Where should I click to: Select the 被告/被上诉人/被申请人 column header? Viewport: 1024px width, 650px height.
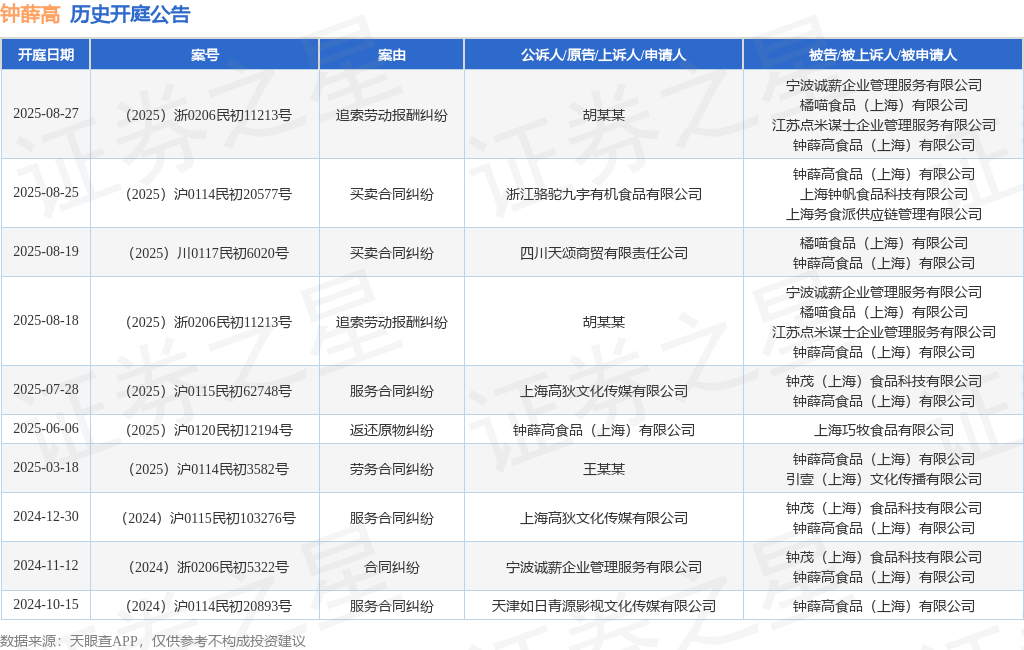(x=883, y=55)
